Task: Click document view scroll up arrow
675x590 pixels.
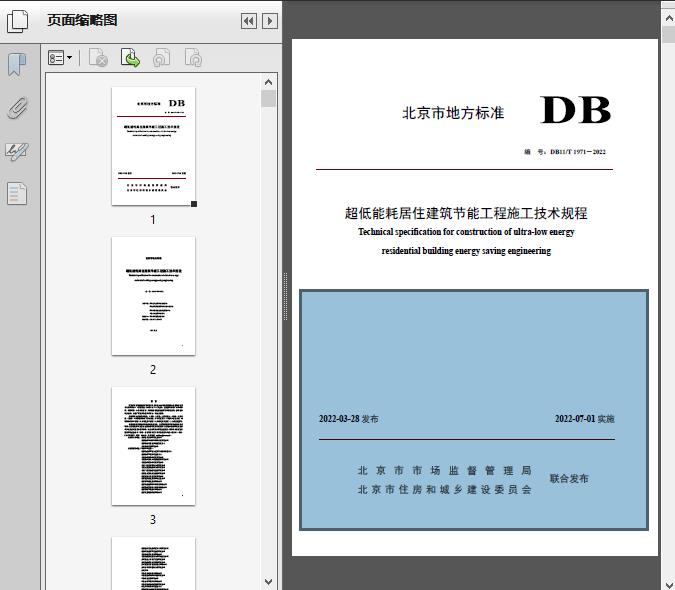Action: pos(669,18)
